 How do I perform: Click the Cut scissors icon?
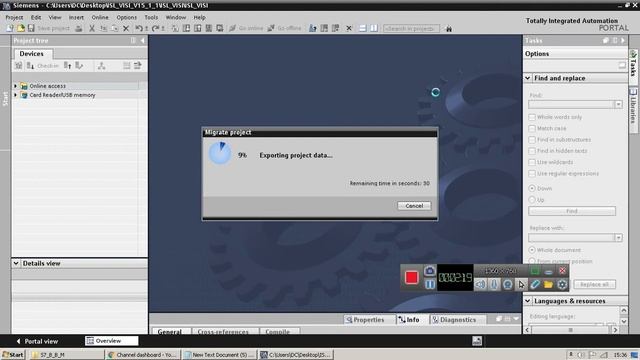click(x=92, y=29)
